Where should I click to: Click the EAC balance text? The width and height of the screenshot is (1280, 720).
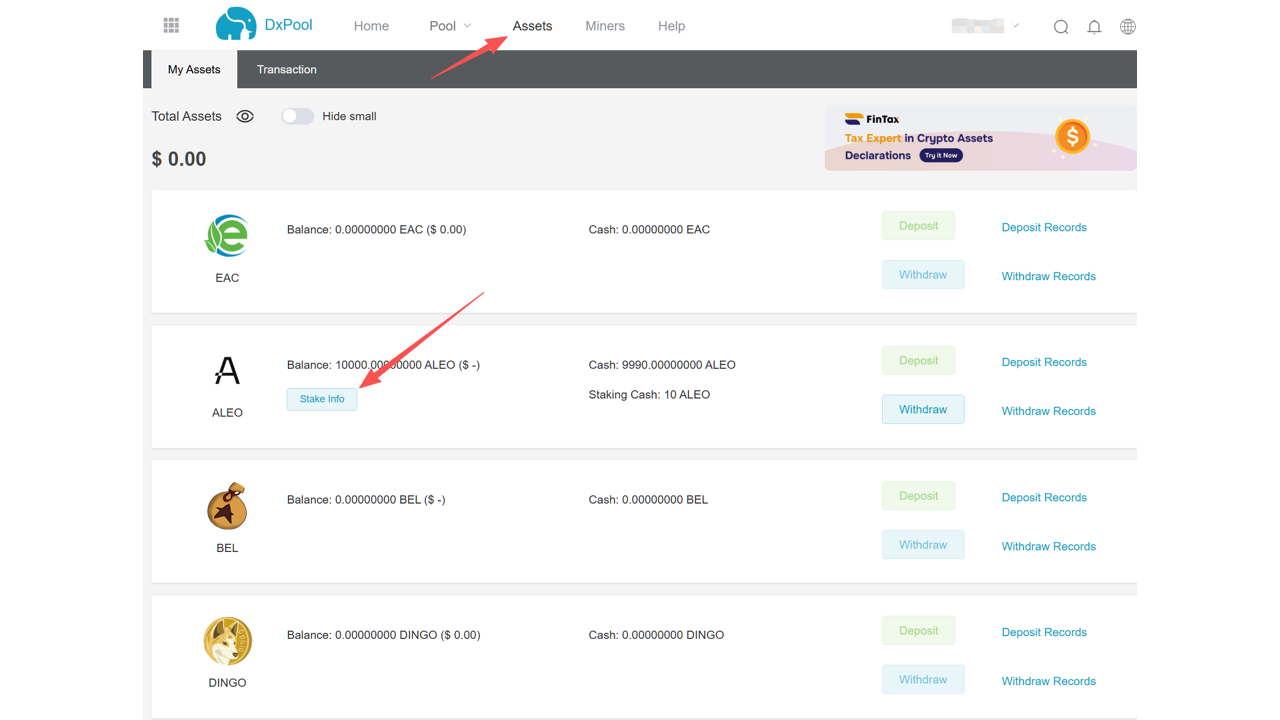coord(376,230)
